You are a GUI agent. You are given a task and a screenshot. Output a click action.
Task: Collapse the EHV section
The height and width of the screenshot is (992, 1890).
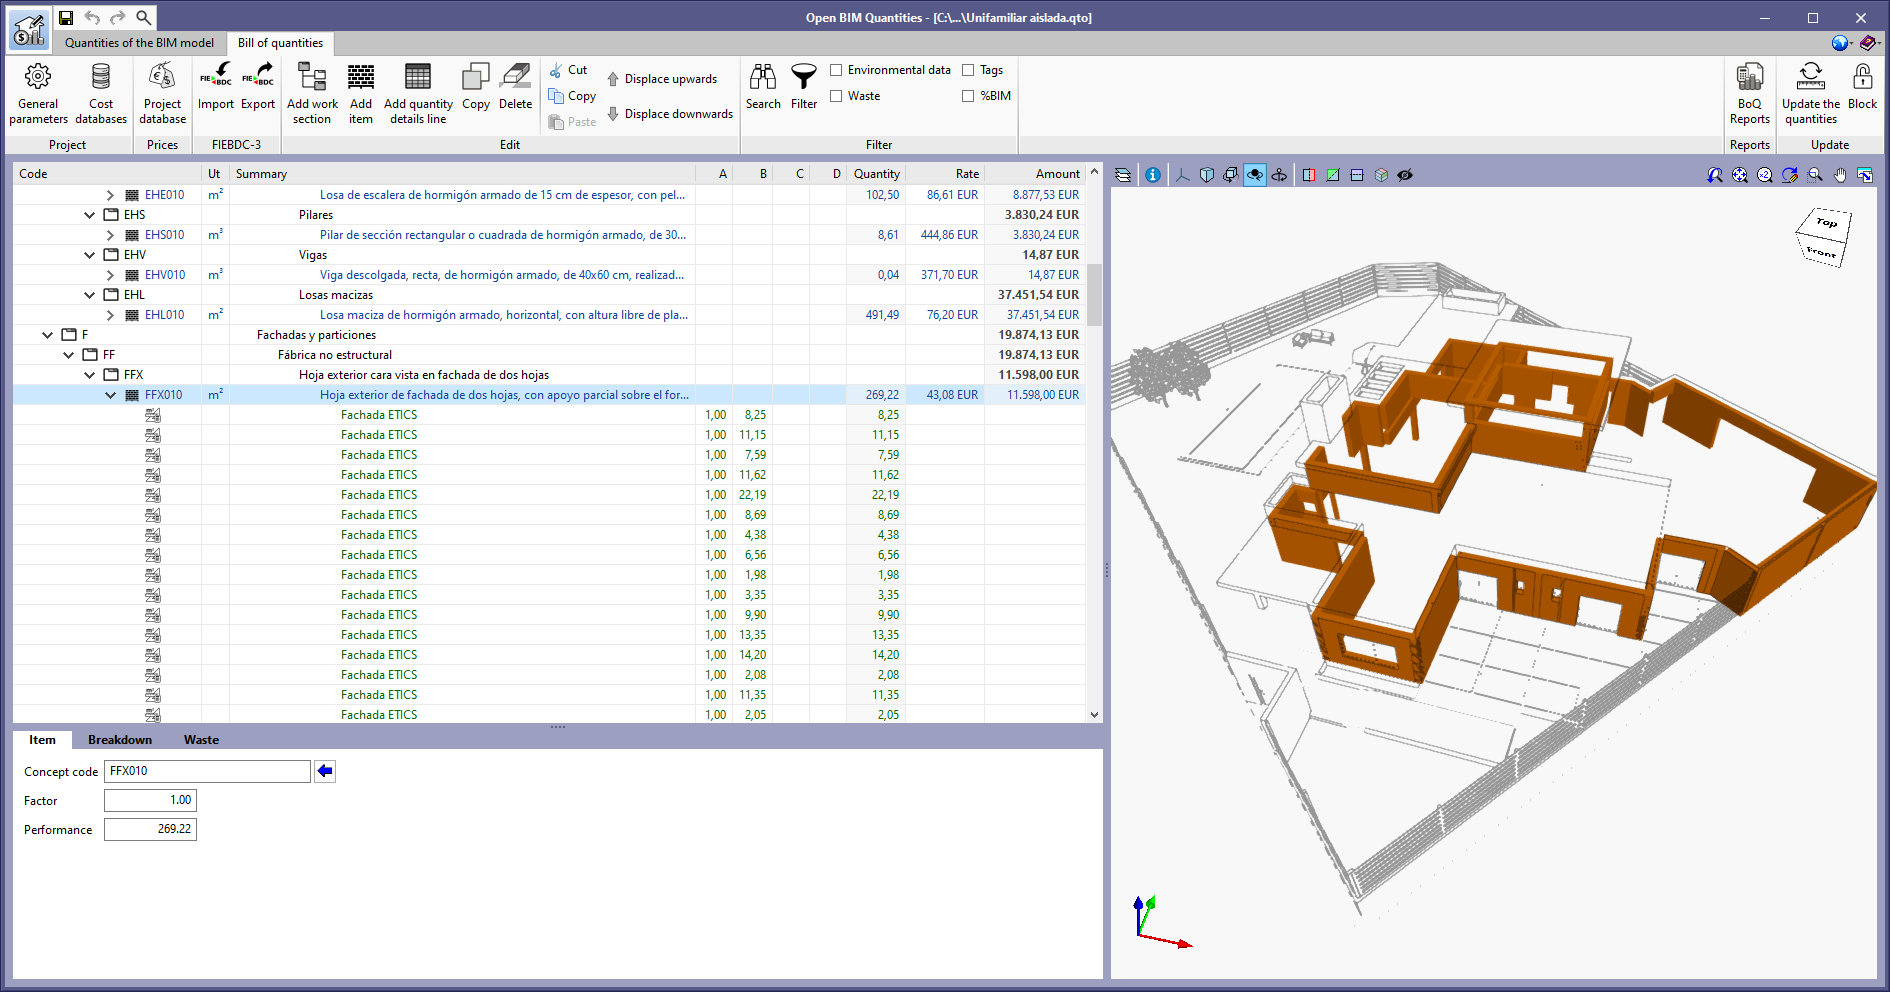(89, 255)
